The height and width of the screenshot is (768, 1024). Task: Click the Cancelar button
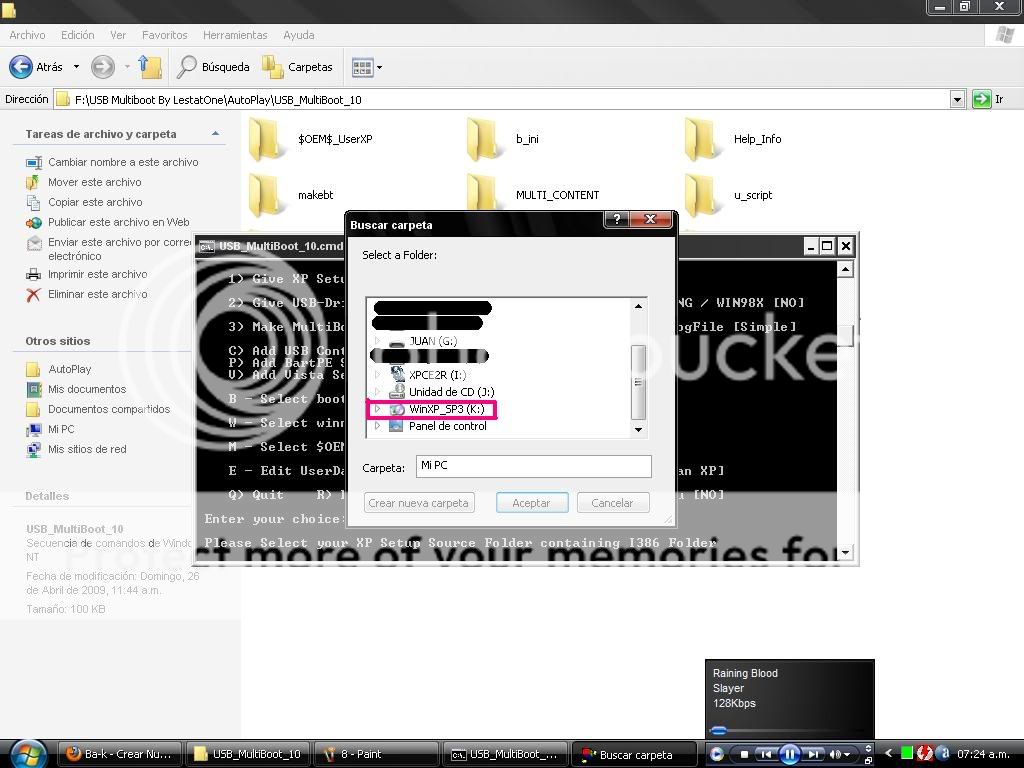pyautogui.click(x=613, y=503)
